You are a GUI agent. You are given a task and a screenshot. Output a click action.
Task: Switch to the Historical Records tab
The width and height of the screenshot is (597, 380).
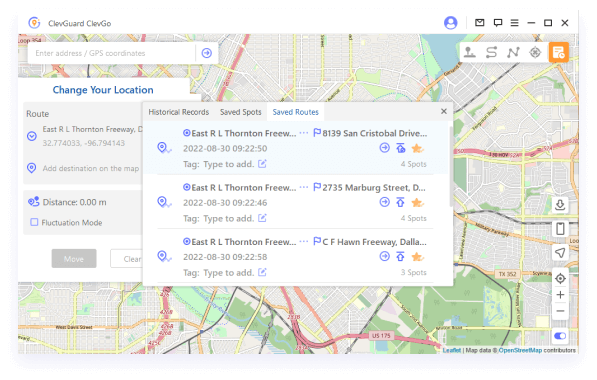[179, 112]
